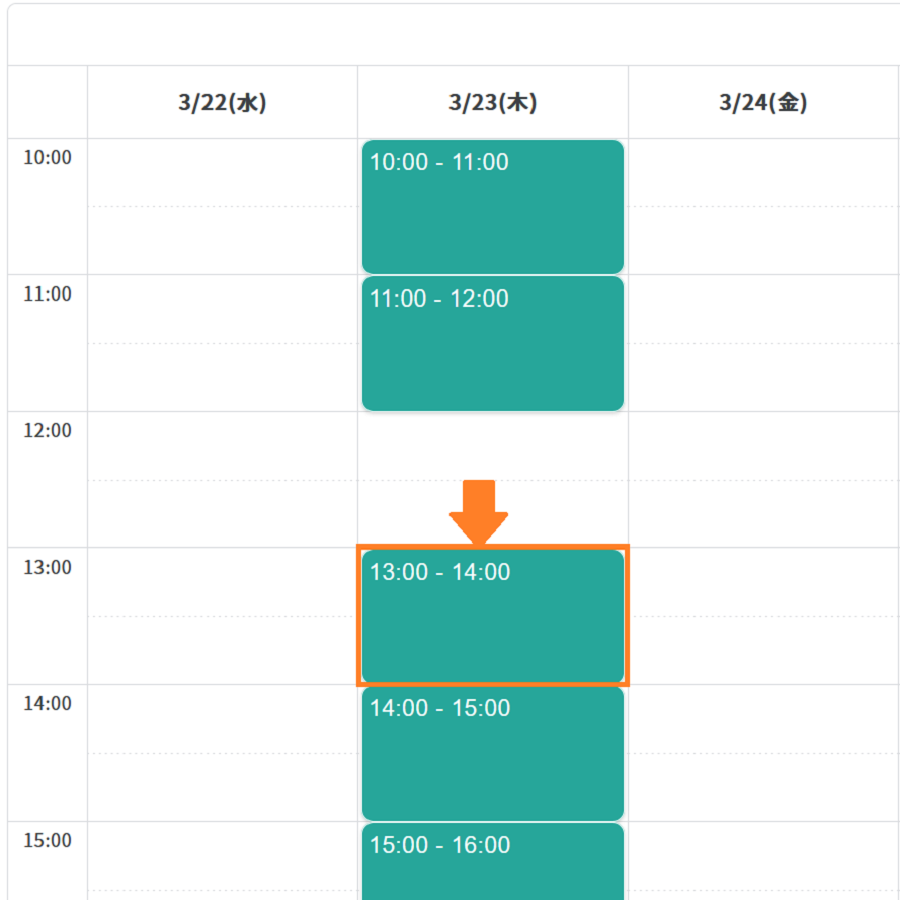Click the 3/24(金) column header
This screenshot has width=900, height=900.
click(x=763, y=103)
